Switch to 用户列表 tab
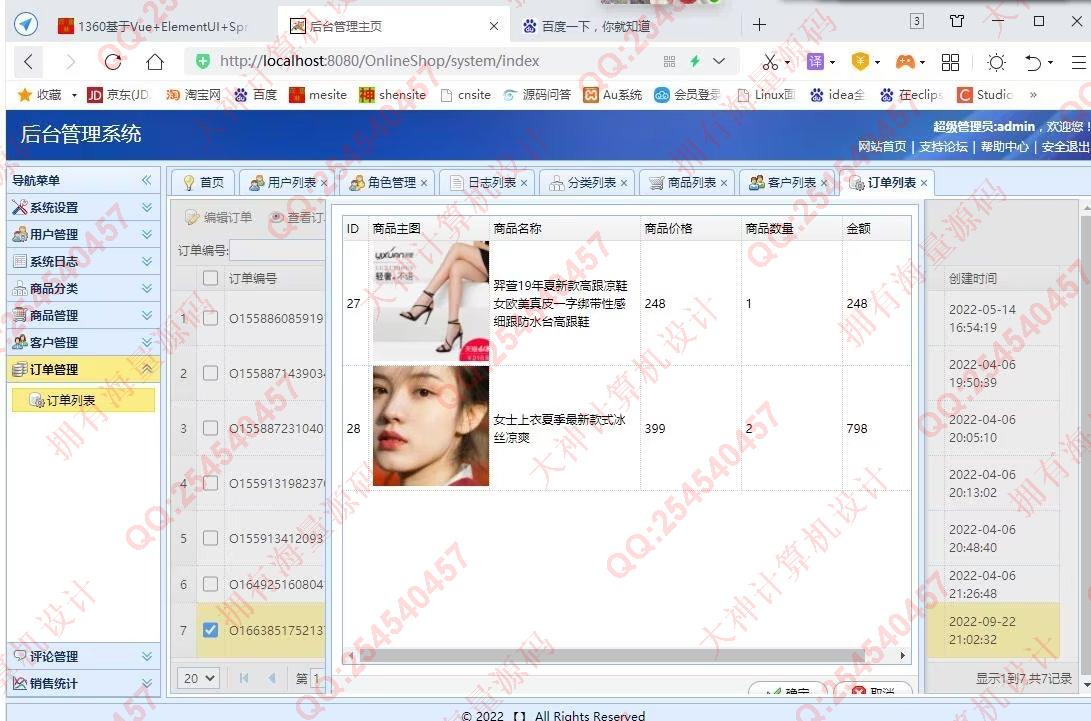This screenshot has width=1091, height=721. pyautogui.click(x=286, y=182)
